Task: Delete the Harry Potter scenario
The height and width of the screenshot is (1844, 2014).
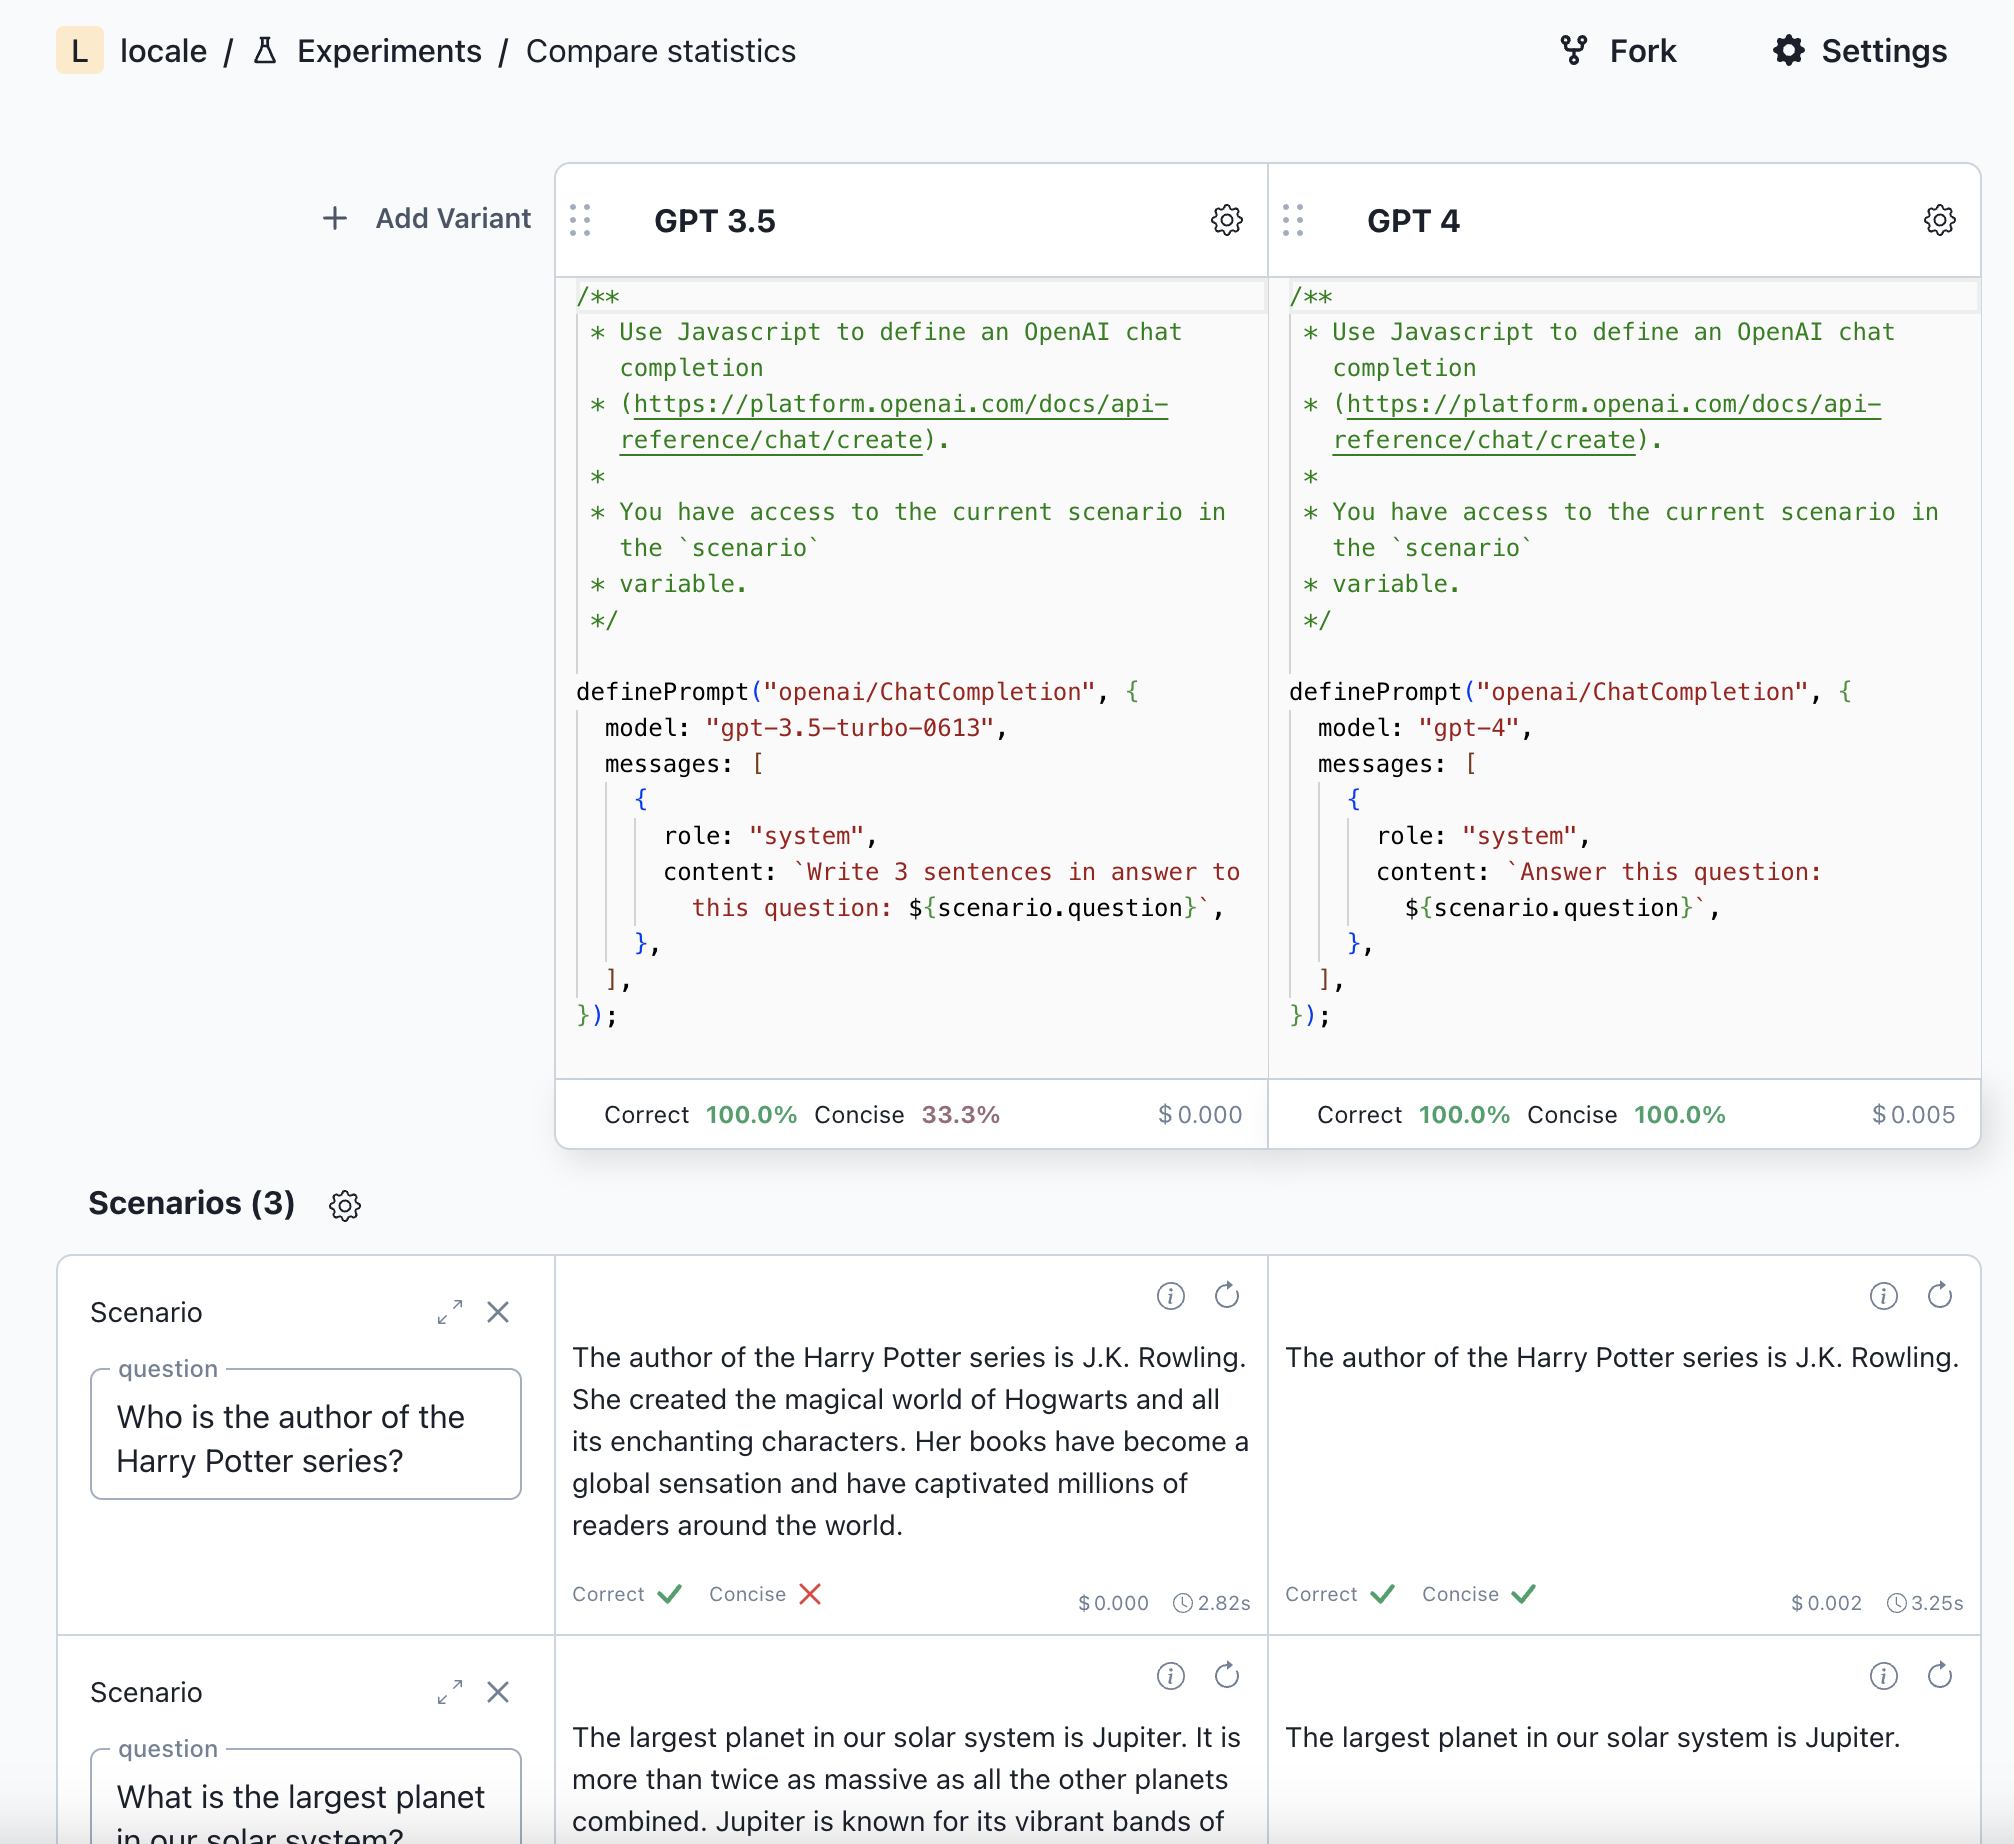Action: coord(498,1312)
